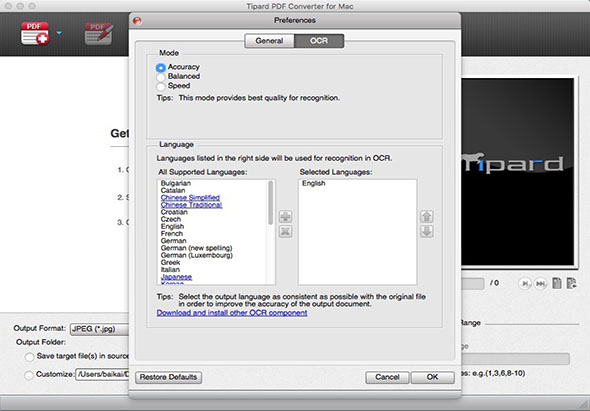The height and width of the screenshot is (411, 590).
Task: Click the Customize folder path input field
Action: pyautogui.click(x=102, y=374)
